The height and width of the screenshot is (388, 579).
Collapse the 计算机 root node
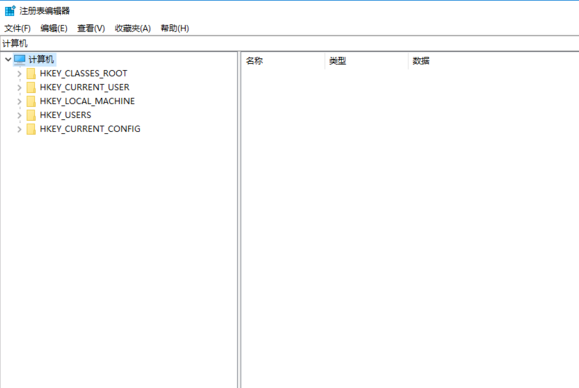coord(8,59)
